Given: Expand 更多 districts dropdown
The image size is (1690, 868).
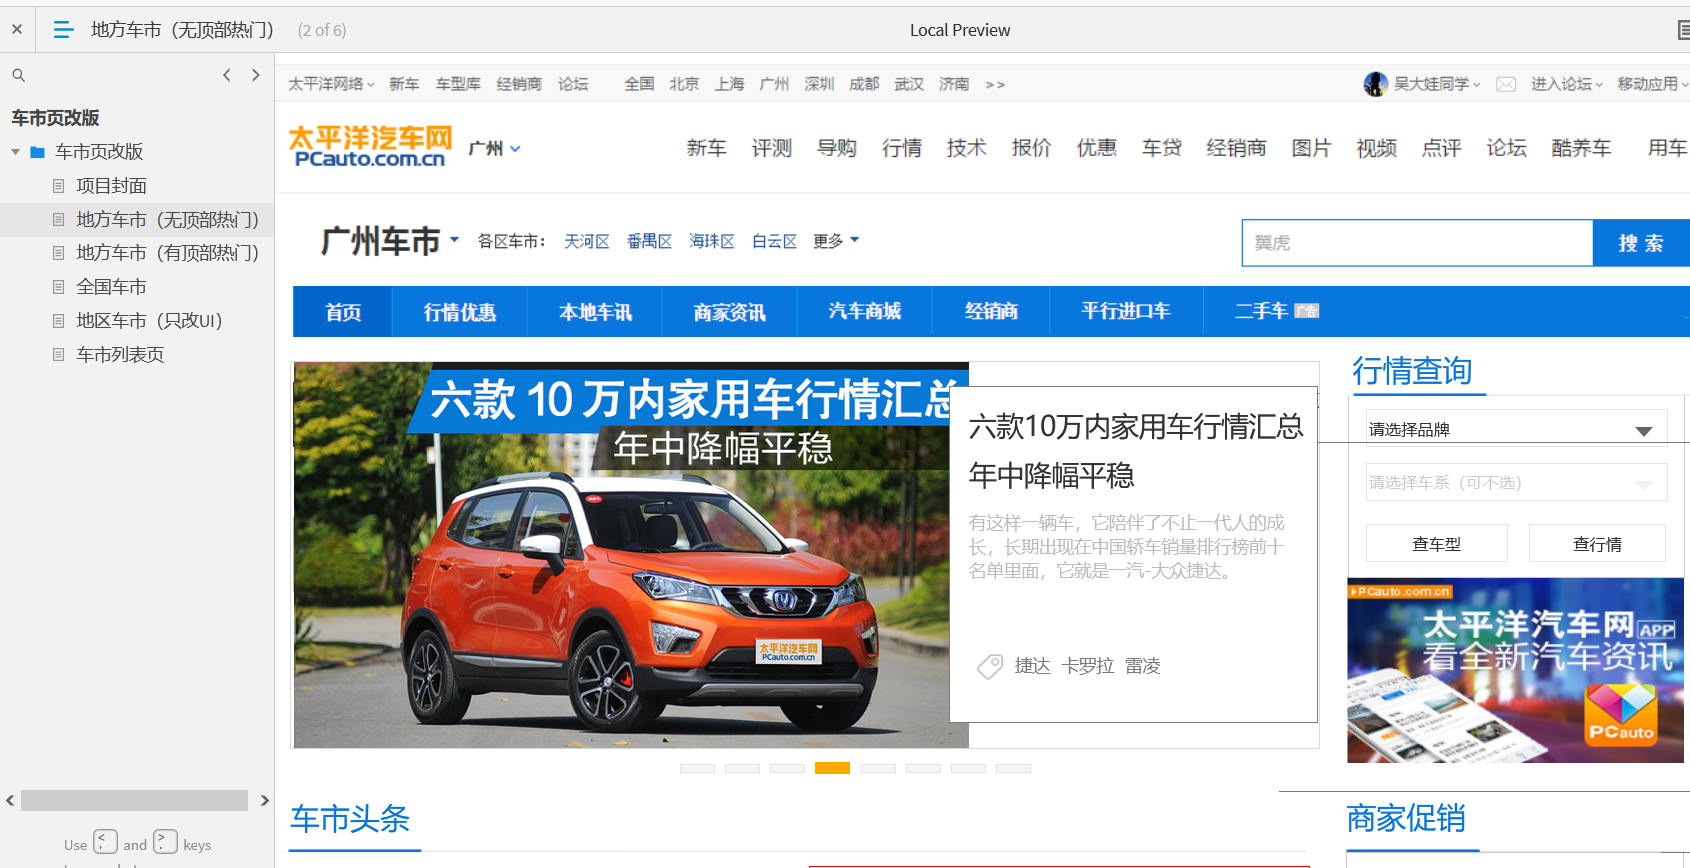Looking at the screenshot, I should point(836,241).
